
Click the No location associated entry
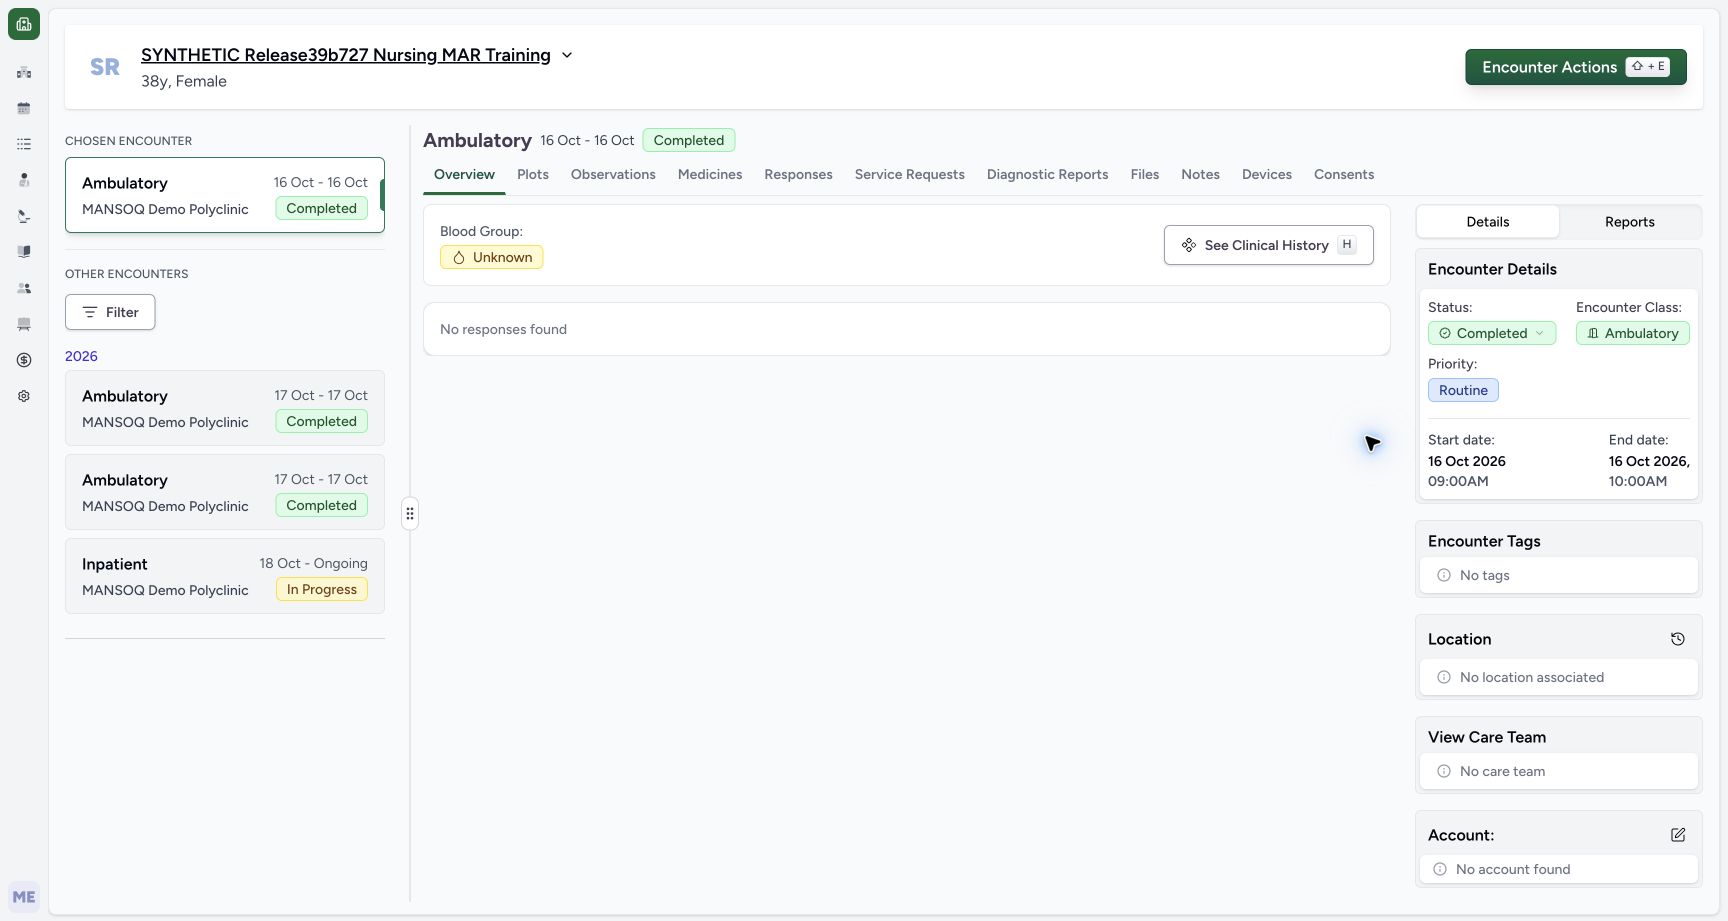click(1559, 677)
